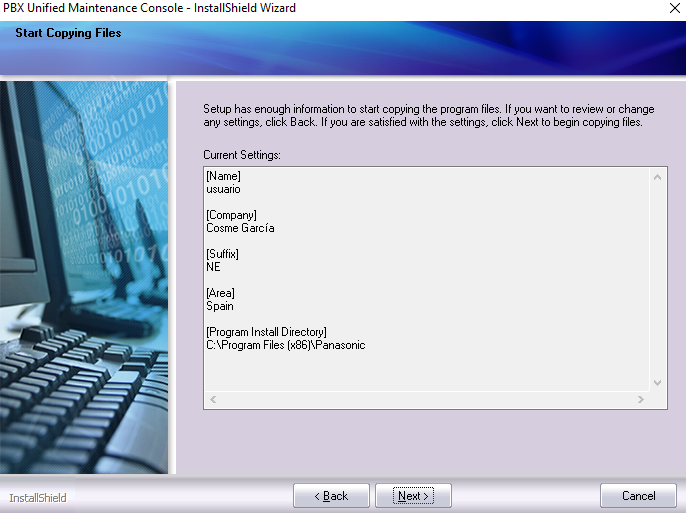Close the InstallShield Wizard window

[x=675, y=8]
